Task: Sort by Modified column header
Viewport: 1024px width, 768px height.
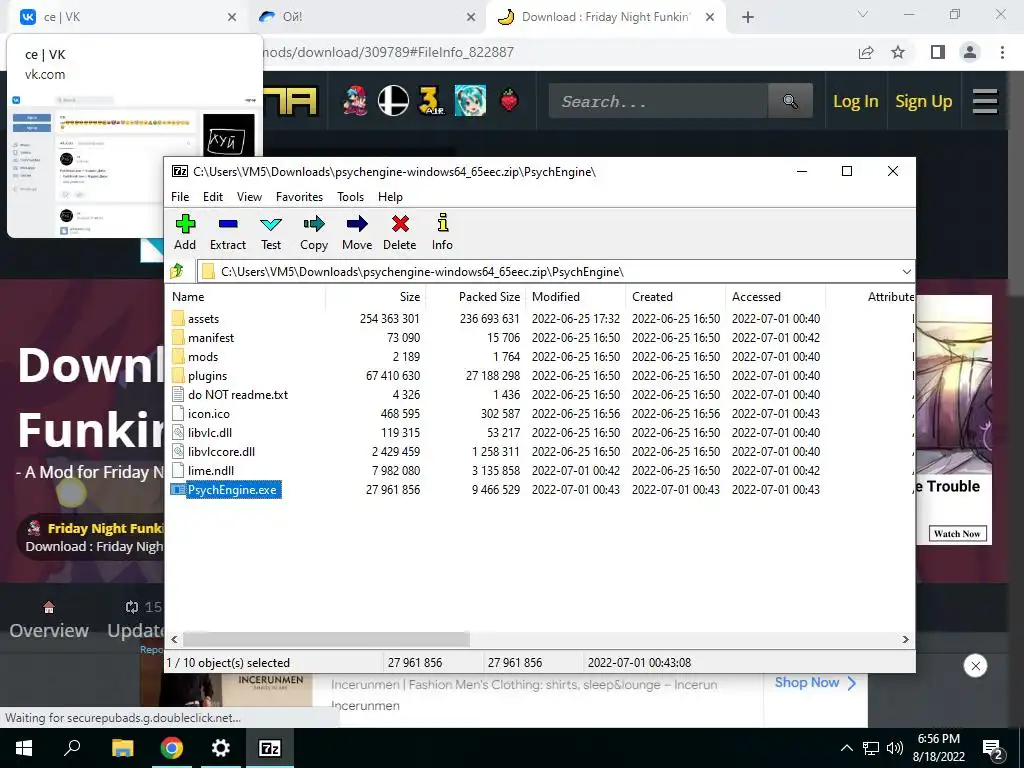Action: 575,296
